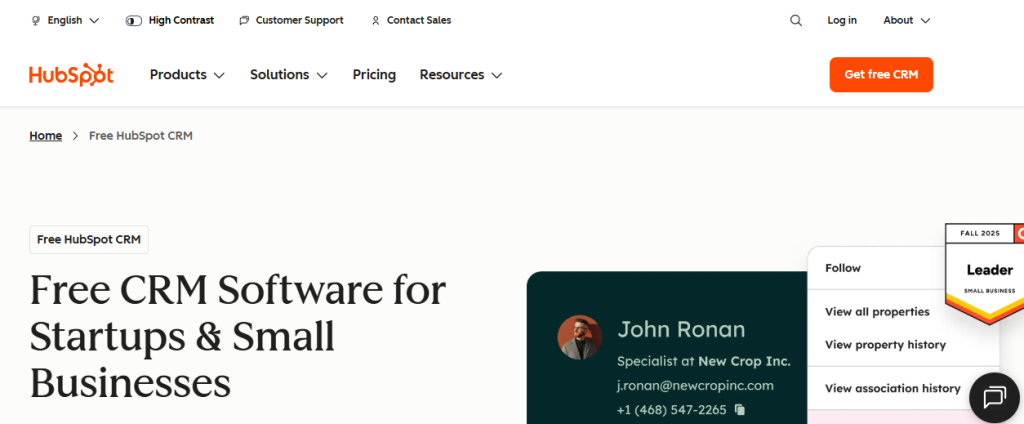Click the Log in link
Screen dimensions: 1024x424
tap(841, 20)
